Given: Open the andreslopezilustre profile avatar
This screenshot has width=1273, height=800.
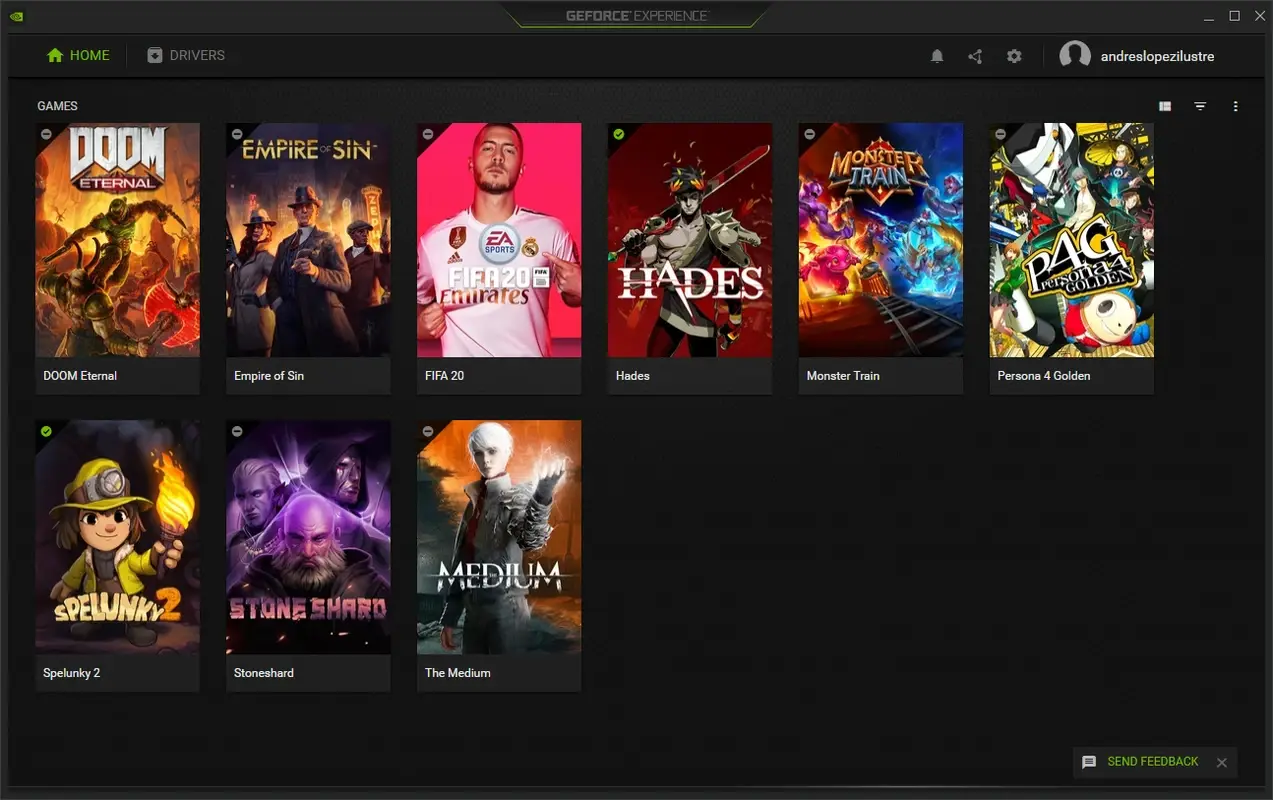Looking at the screenshot, I should tap(1075, 55).
